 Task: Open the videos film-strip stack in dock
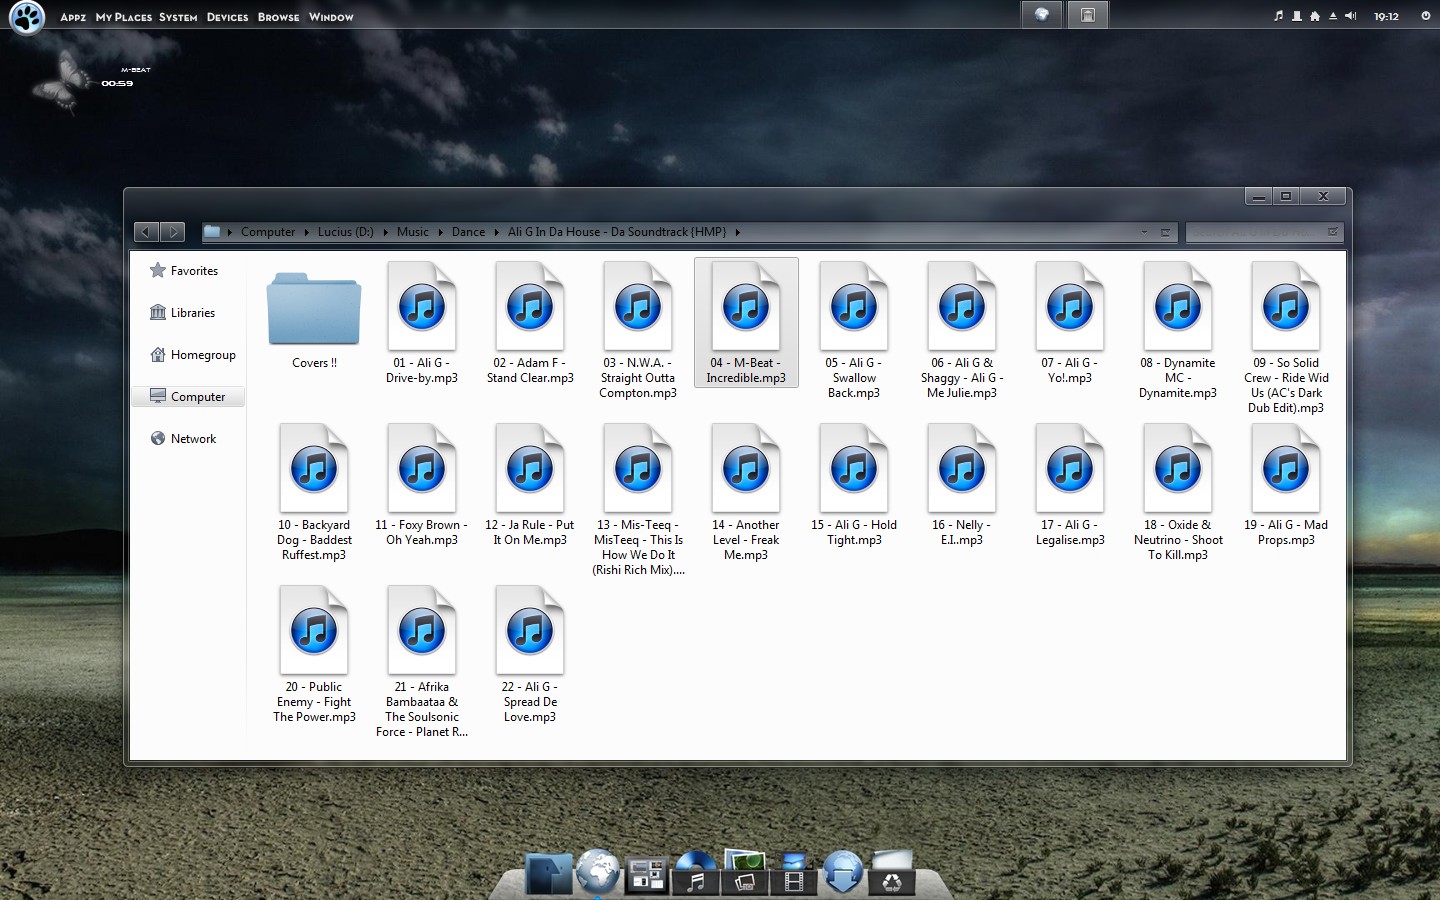(x=794, y=873)
